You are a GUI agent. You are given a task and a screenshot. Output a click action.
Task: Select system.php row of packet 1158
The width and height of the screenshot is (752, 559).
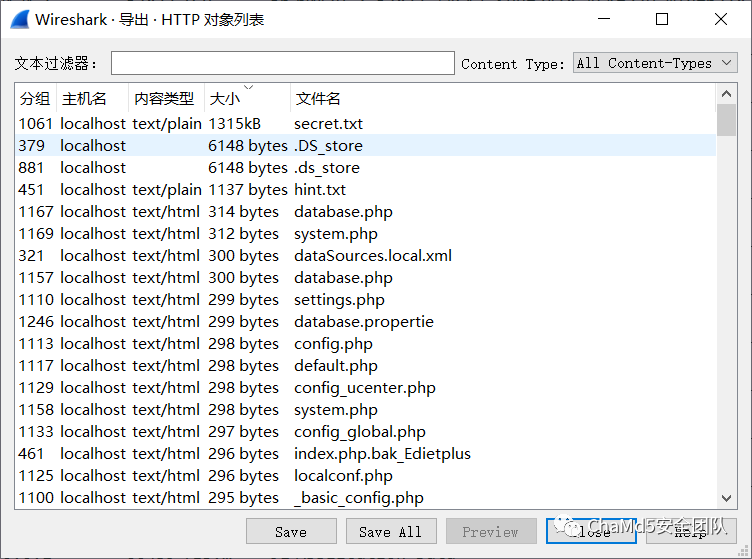point(365,410)
